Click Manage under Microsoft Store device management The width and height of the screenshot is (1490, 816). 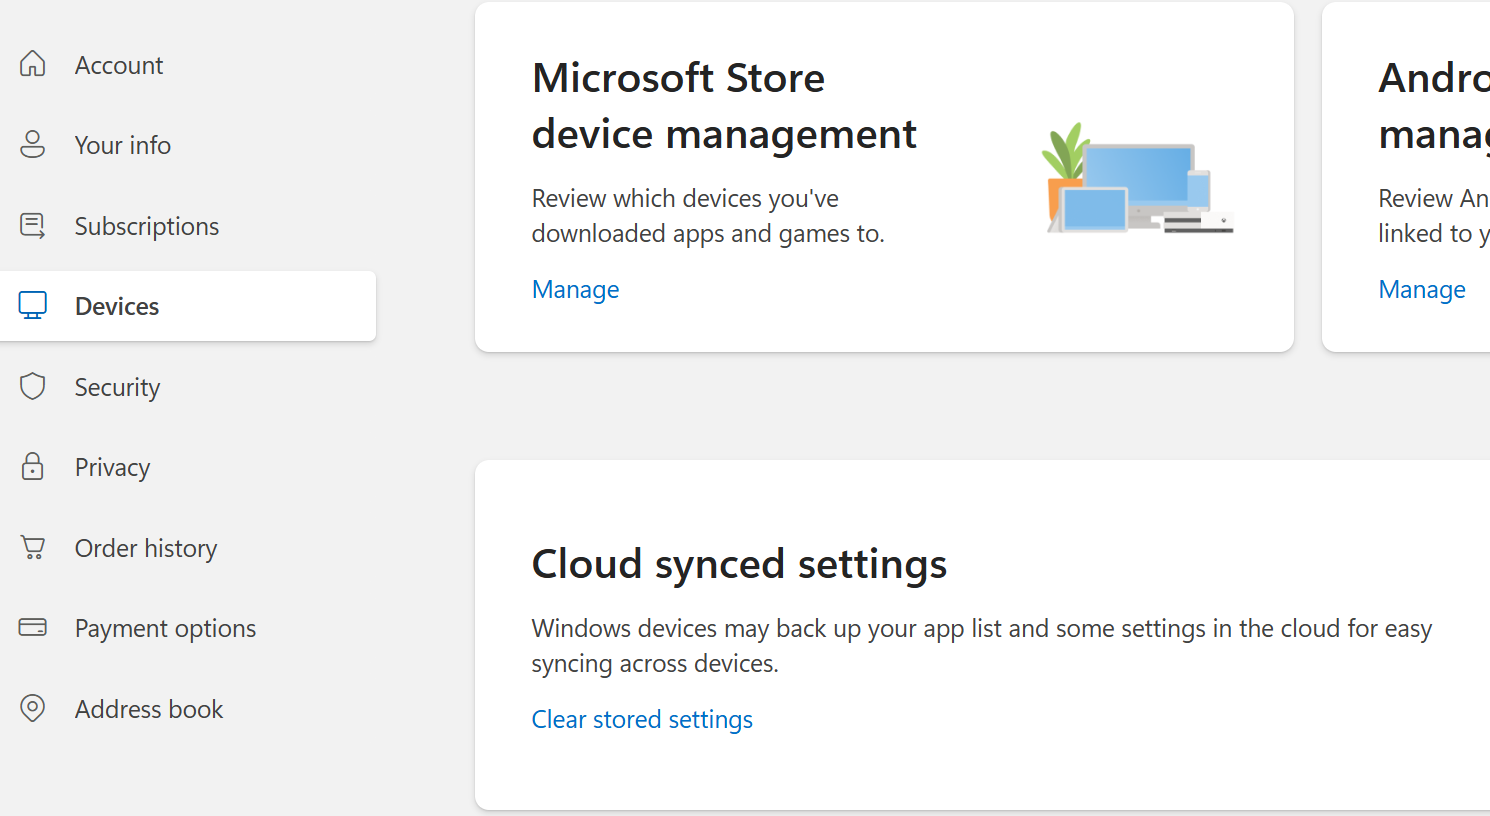point(575,290)
